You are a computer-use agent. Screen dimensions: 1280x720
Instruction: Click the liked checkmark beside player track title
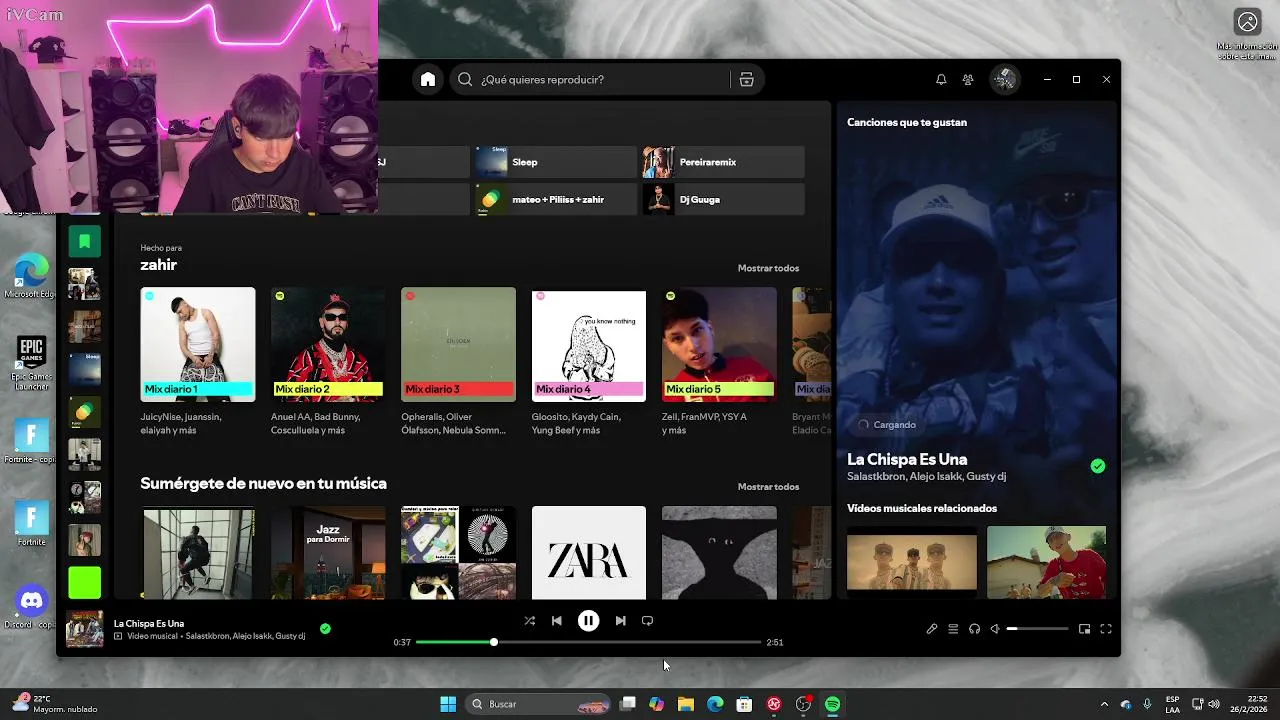coord(325,629)
